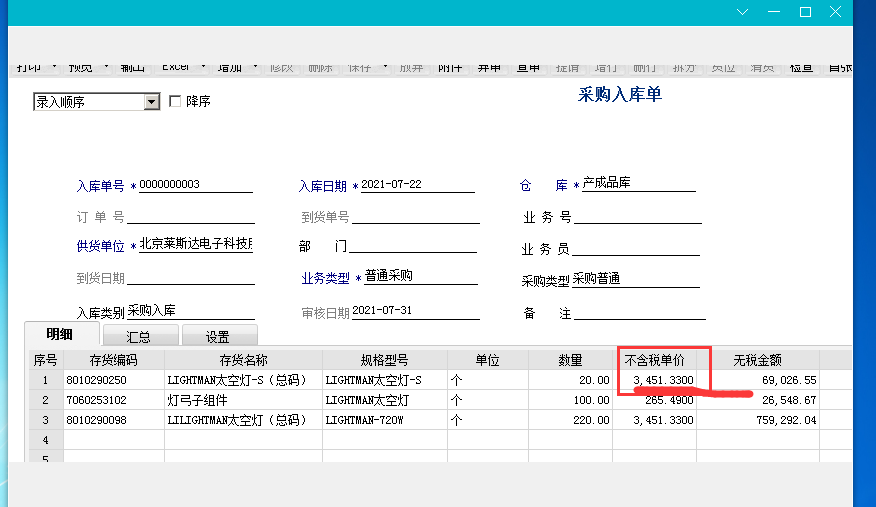This screenshot has width=876, height=507.
Task: Expand the 预览 toolbar dropdown arrow
Action: click(106, 67)
